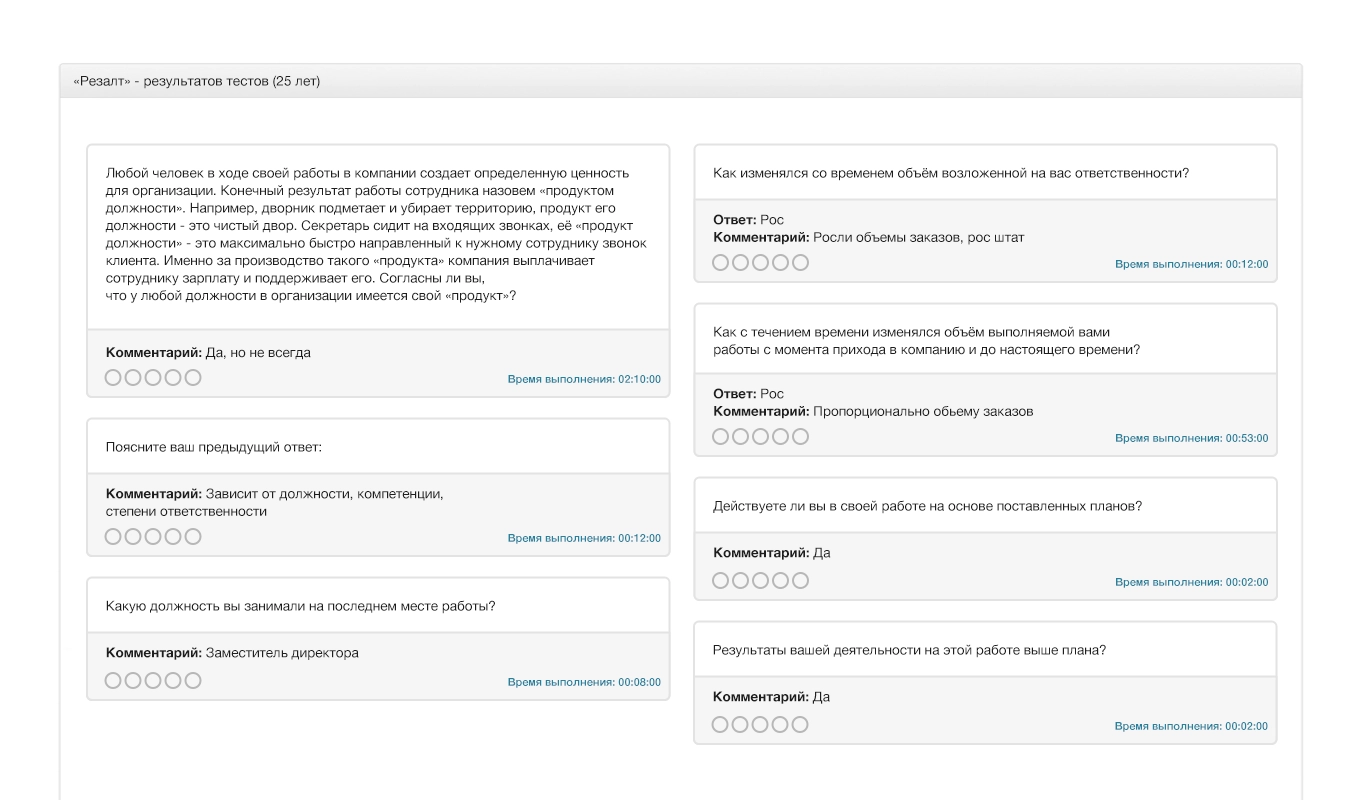
Task: Select first rating circle under 'Да, но не всегда'
Action: (x=113, y=377)
